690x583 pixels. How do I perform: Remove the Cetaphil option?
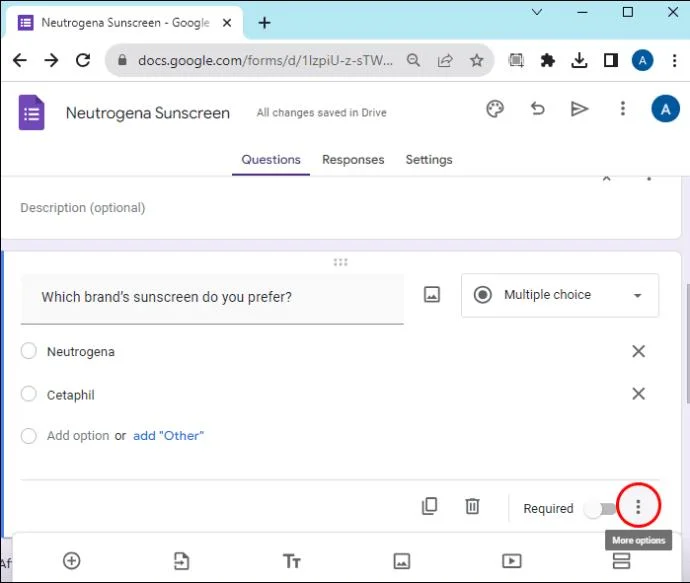[x=639, y=393]
